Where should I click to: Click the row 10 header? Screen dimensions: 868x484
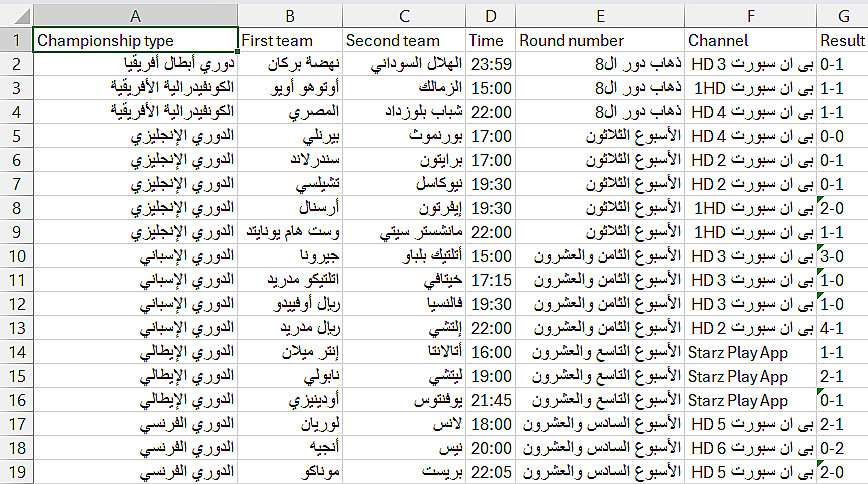coord(15,256)
